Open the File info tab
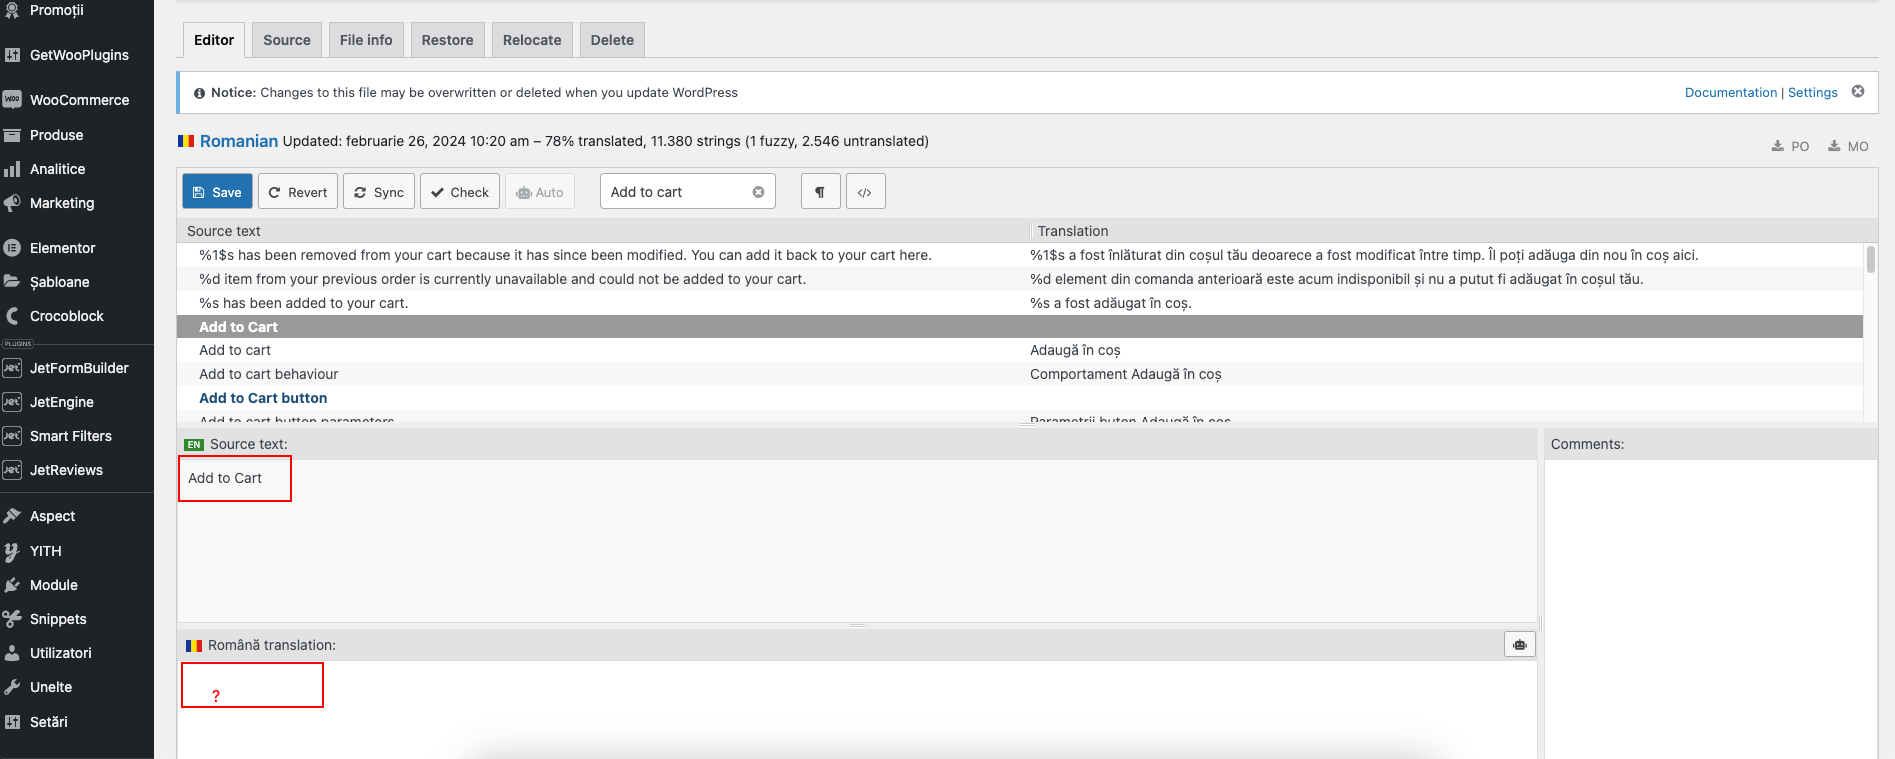 [x=366, y=40]
